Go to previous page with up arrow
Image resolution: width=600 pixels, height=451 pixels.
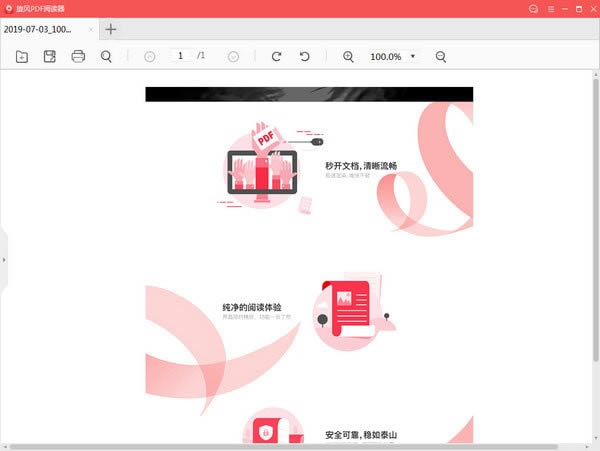point(150,57)
